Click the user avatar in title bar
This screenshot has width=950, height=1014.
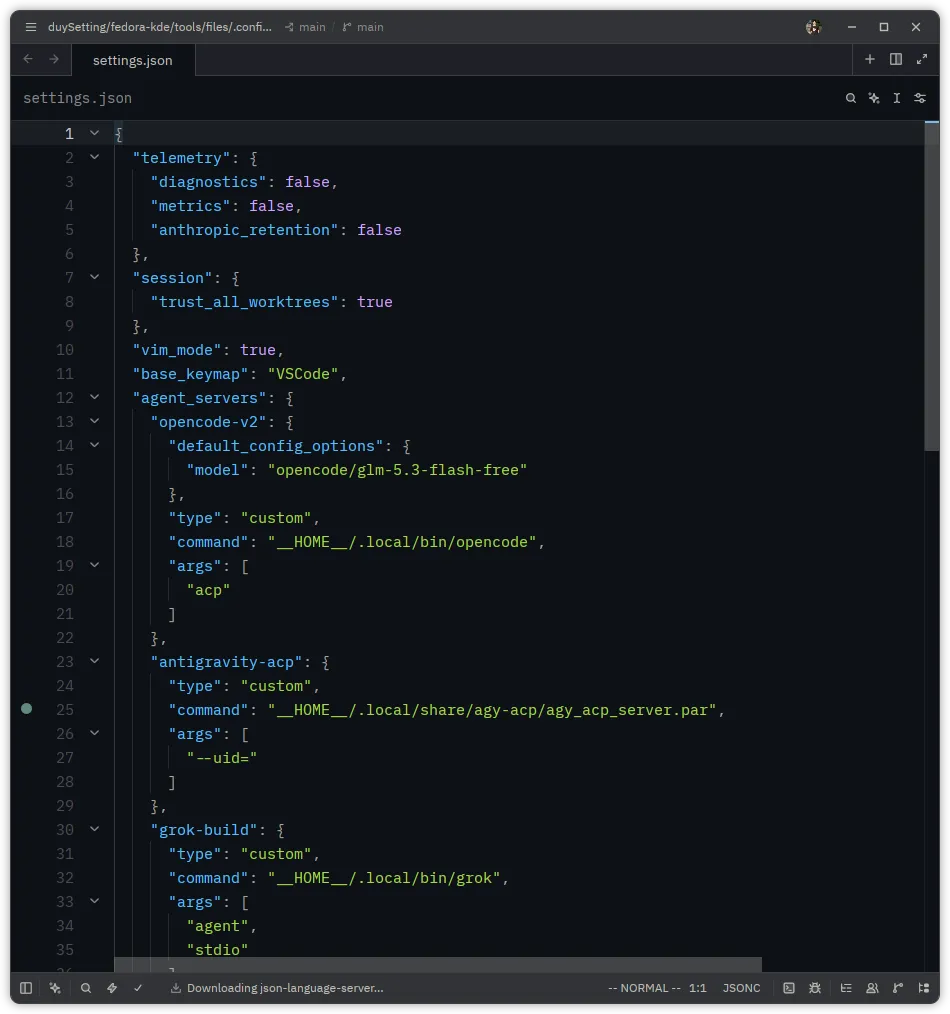(x=814, y=27)
